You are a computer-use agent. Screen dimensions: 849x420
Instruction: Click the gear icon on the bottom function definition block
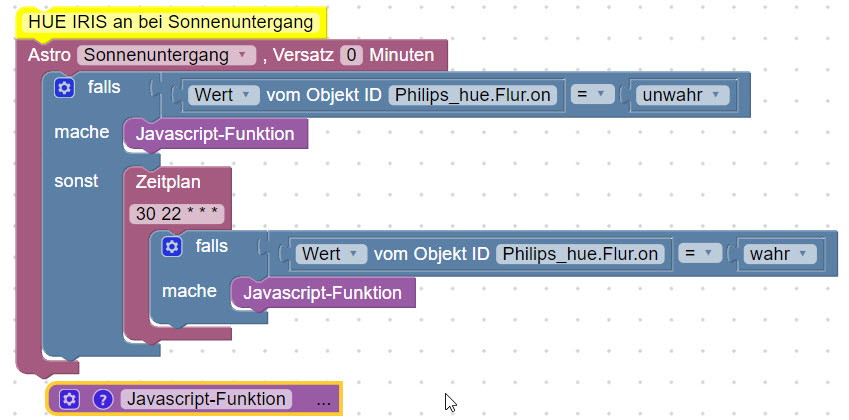pyautogui.click(x=69, y=399)
